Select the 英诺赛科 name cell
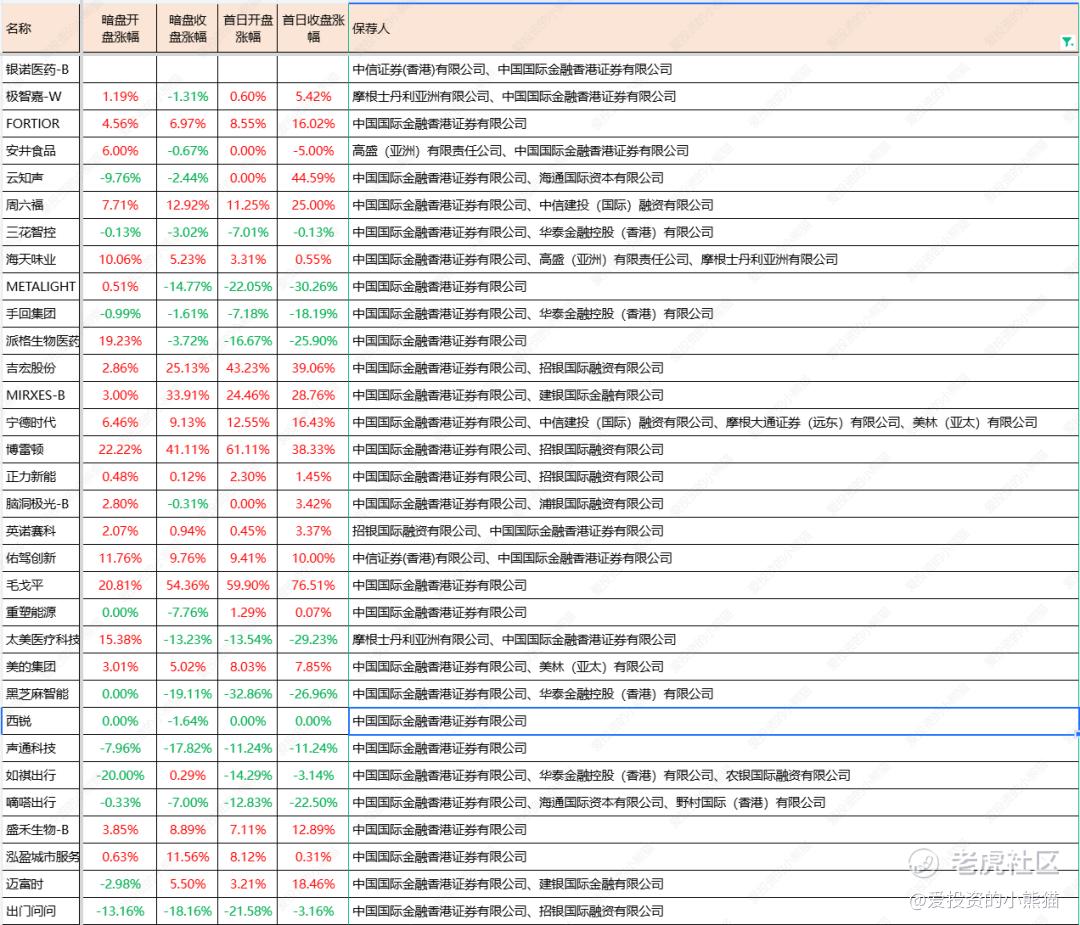Screen dimensions: 1080x925 [41, 531]
